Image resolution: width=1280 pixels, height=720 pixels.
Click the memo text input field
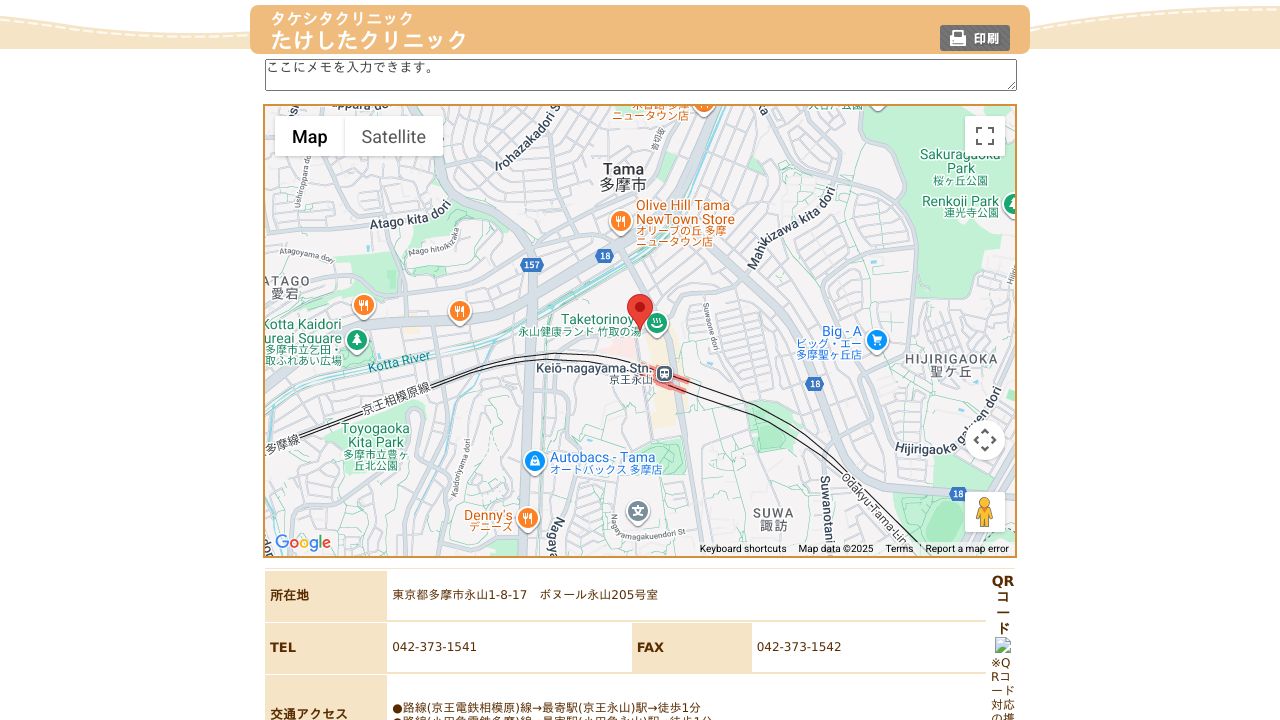[x=639, y=74]
